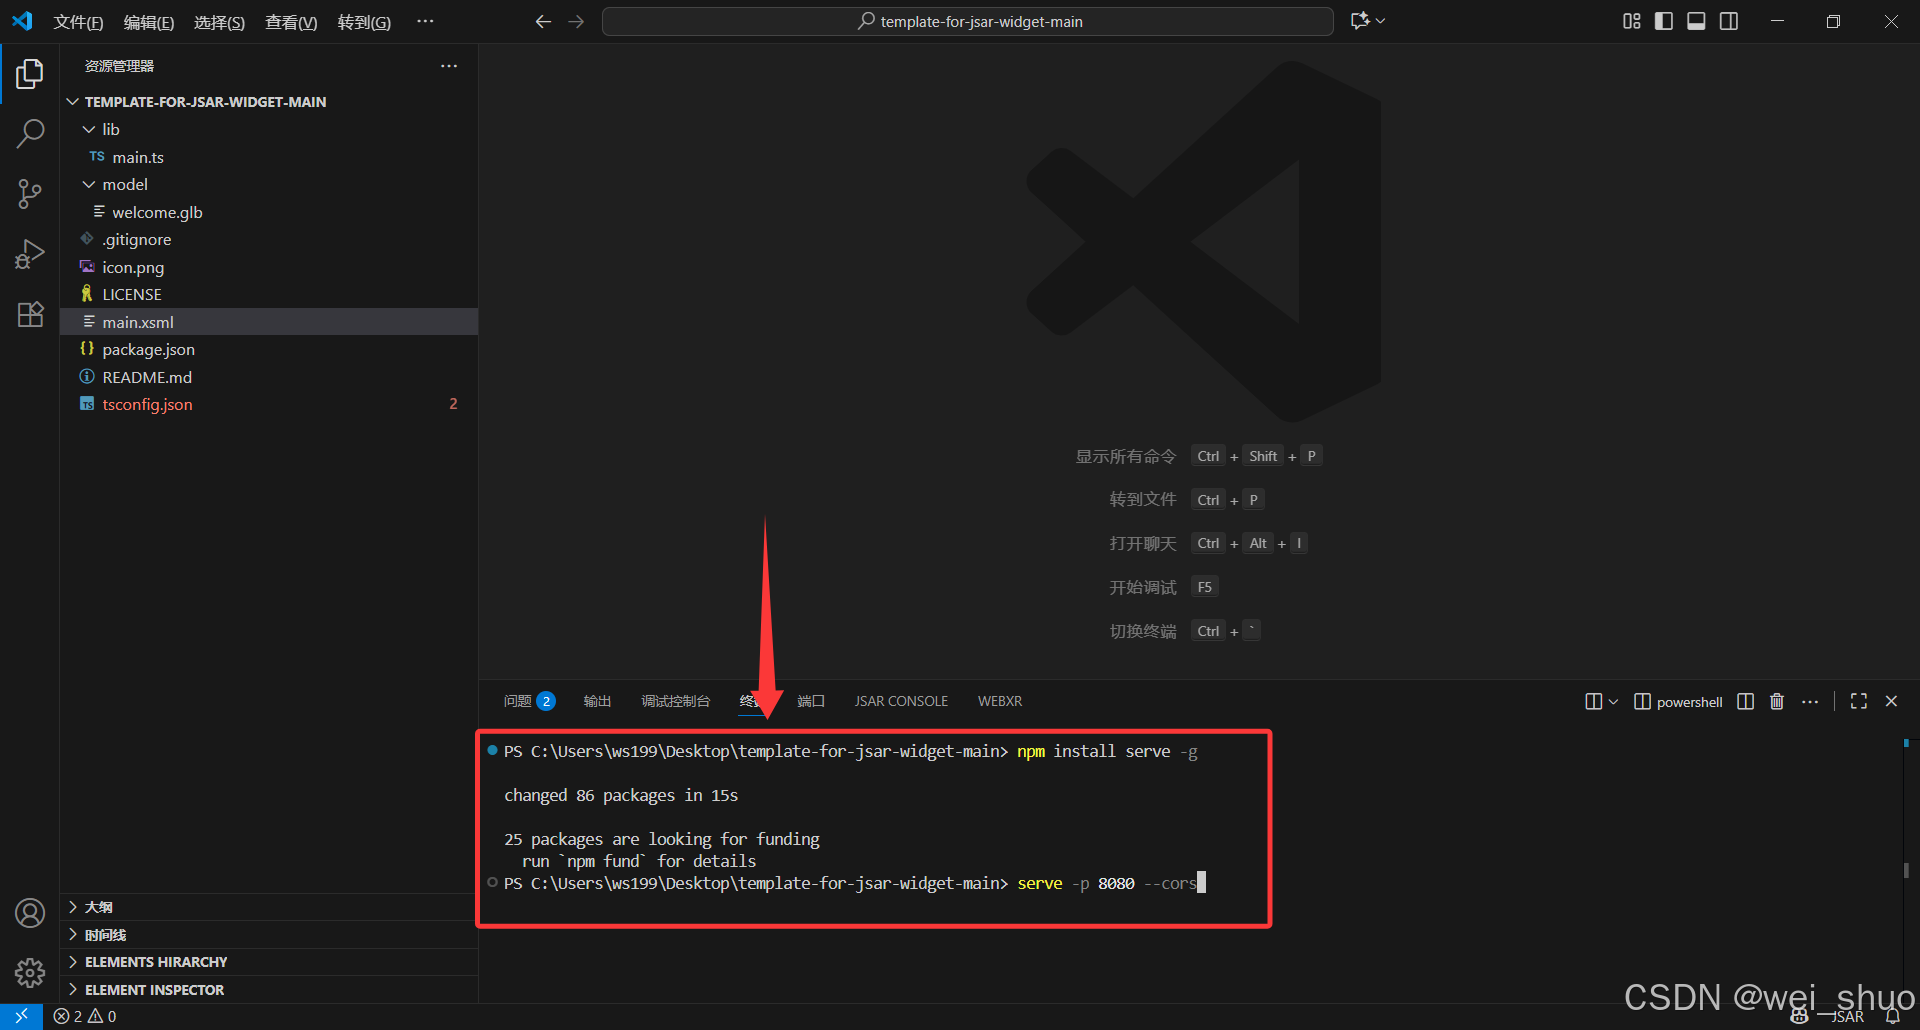Screen dimensions: 1920x1030
Task: Click the command center search box
Action: pyautogui.click(x=968, y=21)
